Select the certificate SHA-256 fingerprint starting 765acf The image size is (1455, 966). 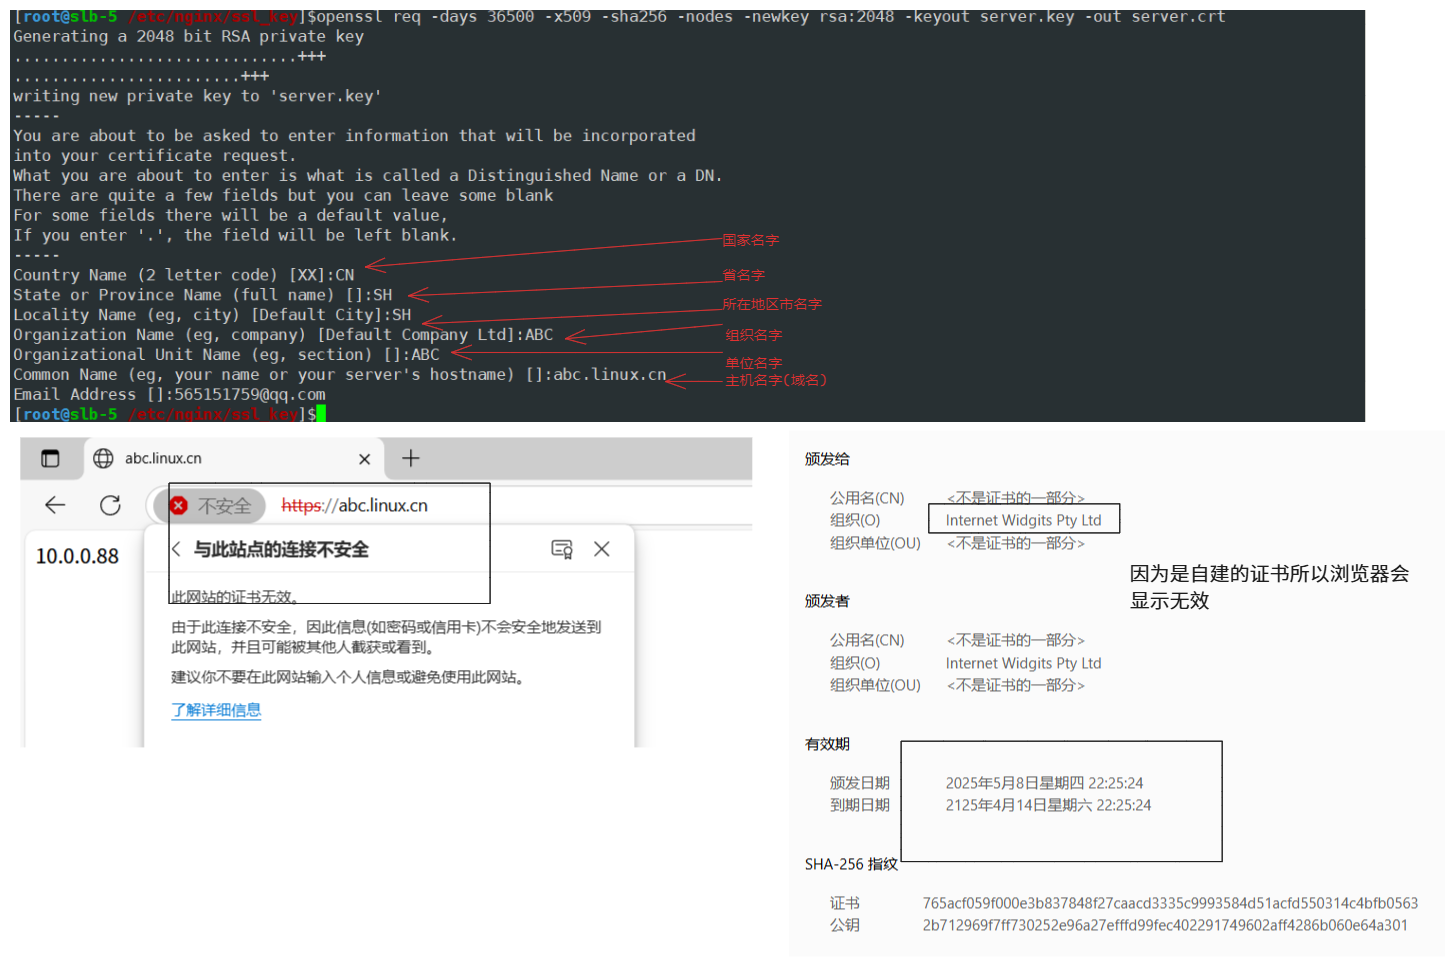[1170, 903]
